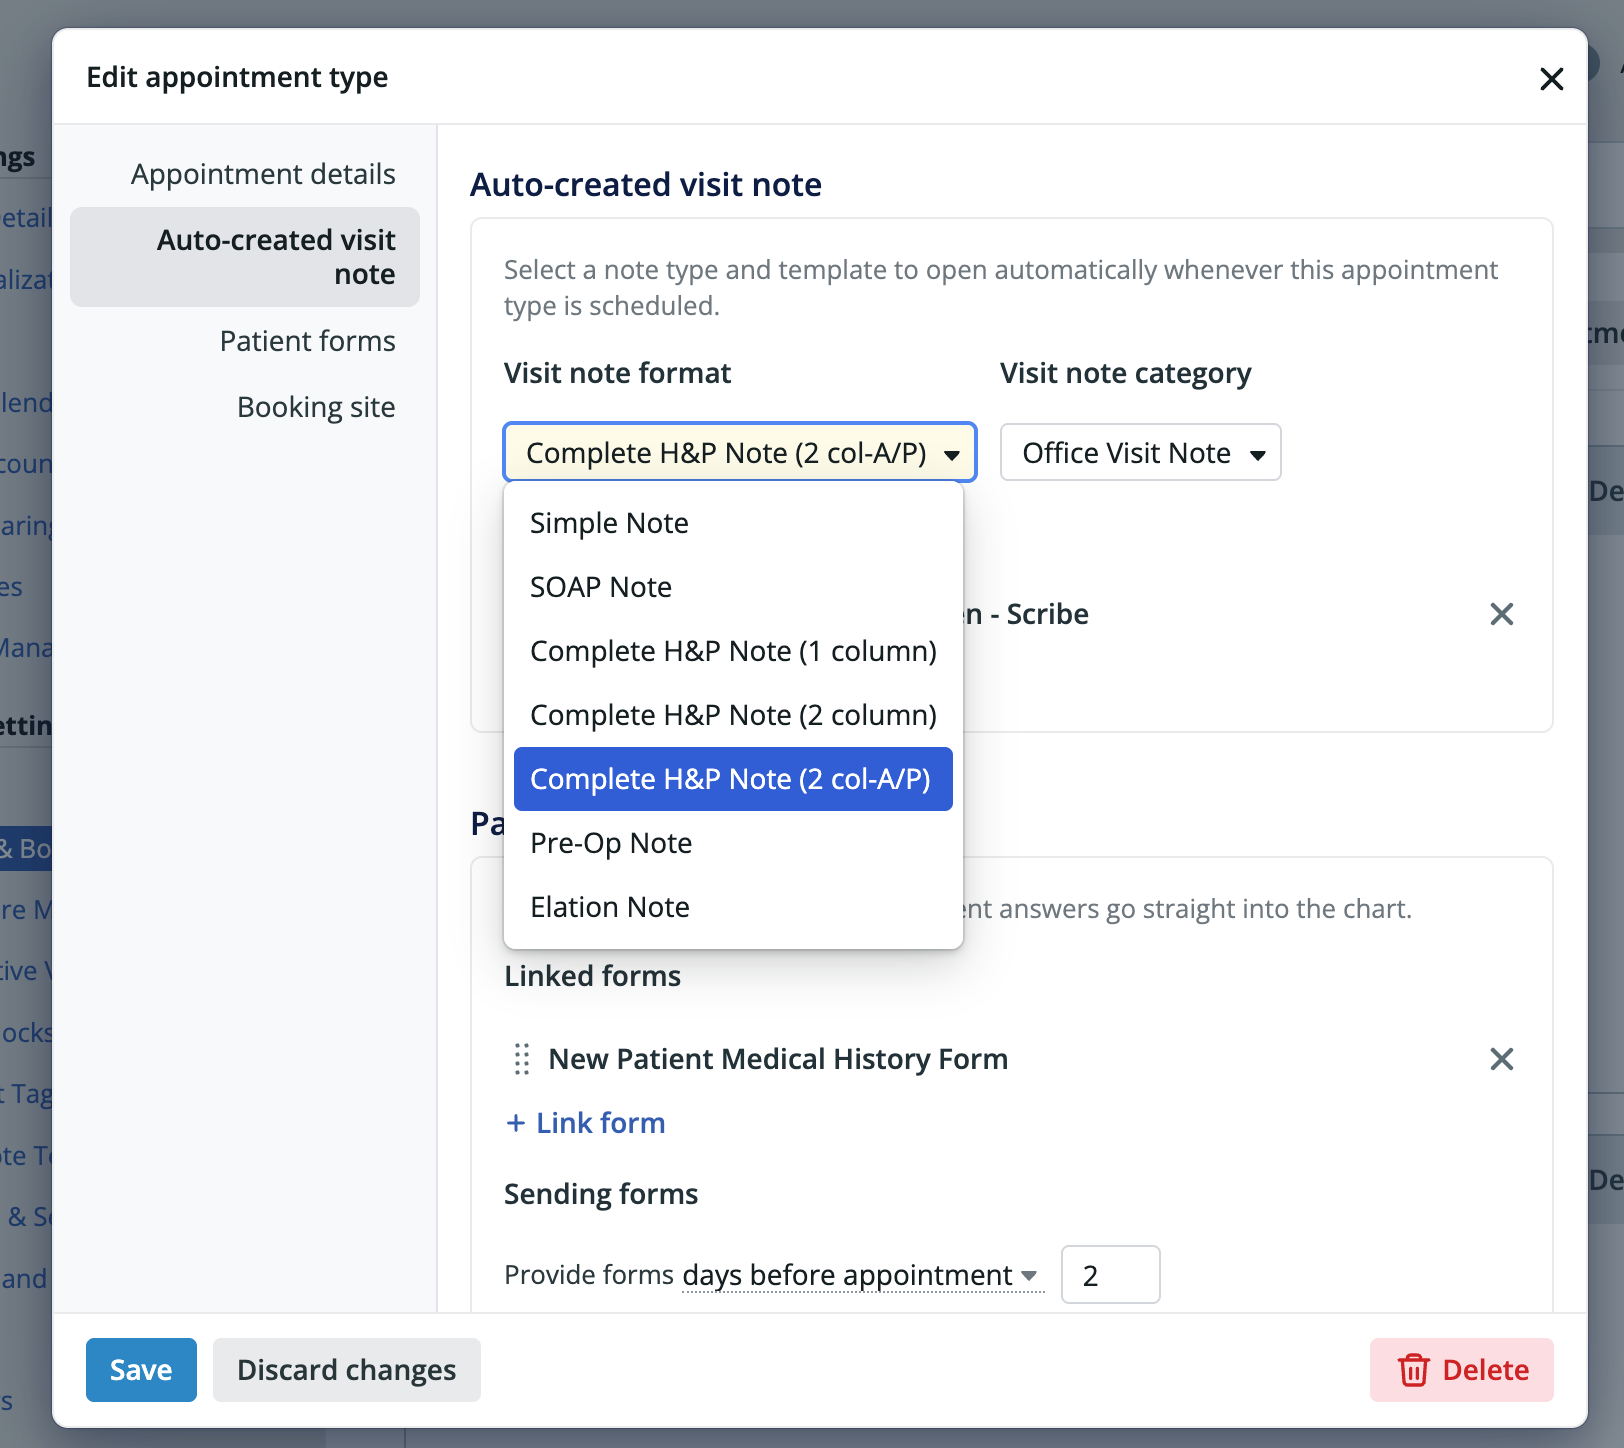Screen dimensions: 1624x1448
Task: Click Discard changes button
Action: click(x=346, y=1370)
